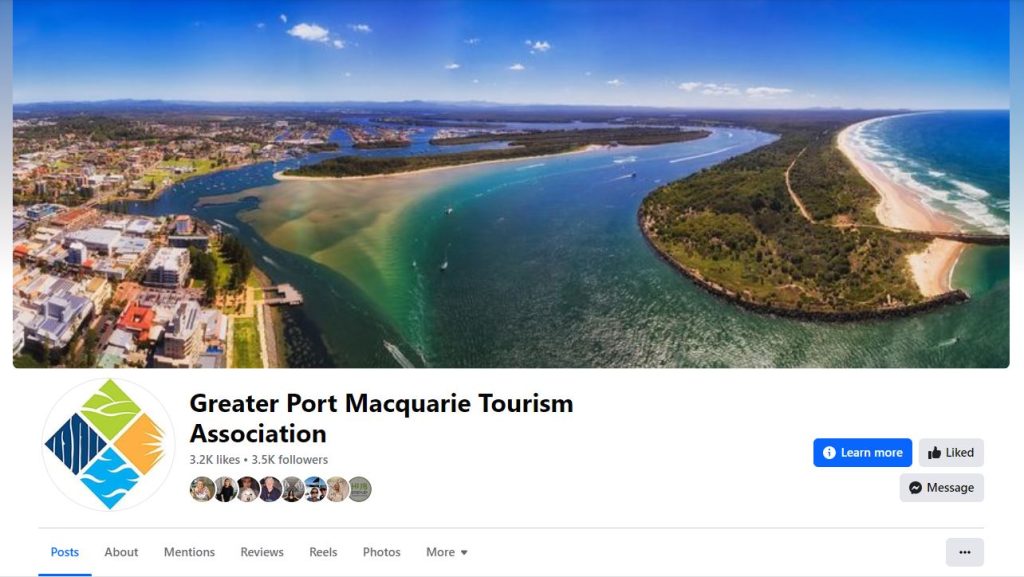Viewport: 1024px width, 577px height.
Task: Click the last follower avatar in row
Action: tap(359, 489)
